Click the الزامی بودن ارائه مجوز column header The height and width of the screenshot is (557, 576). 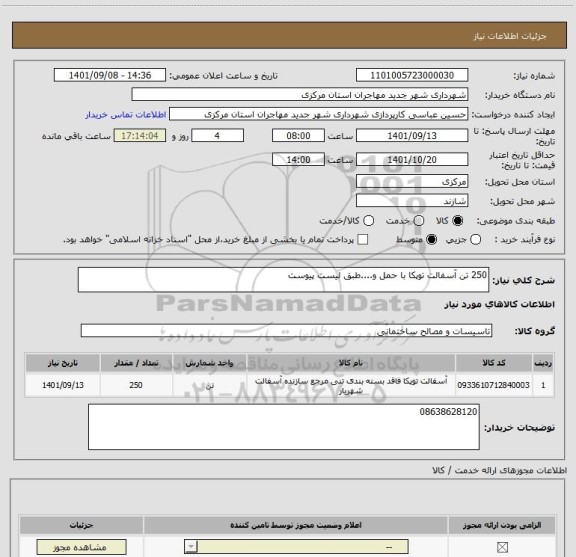pos(502,525)
